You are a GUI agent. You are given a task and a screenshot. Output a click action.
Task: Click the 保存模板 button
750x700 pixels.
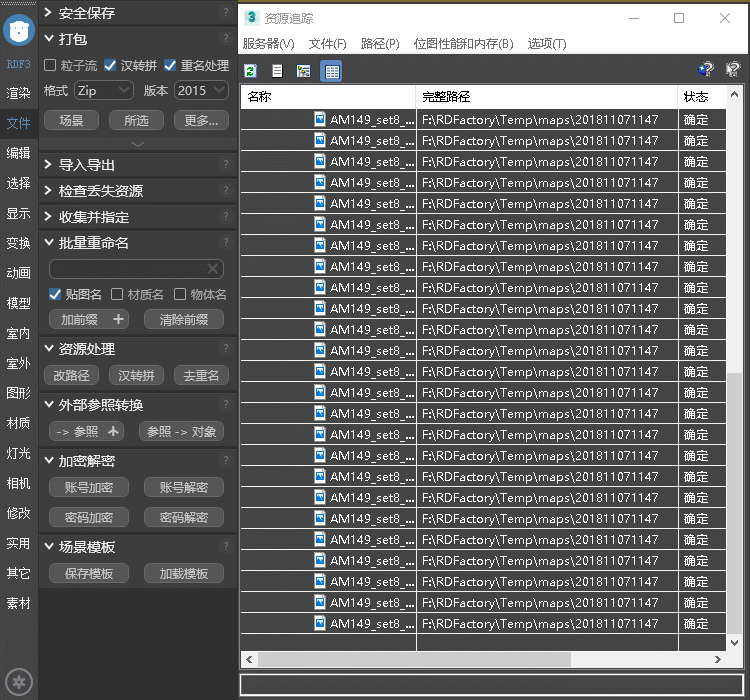point(88,573)
